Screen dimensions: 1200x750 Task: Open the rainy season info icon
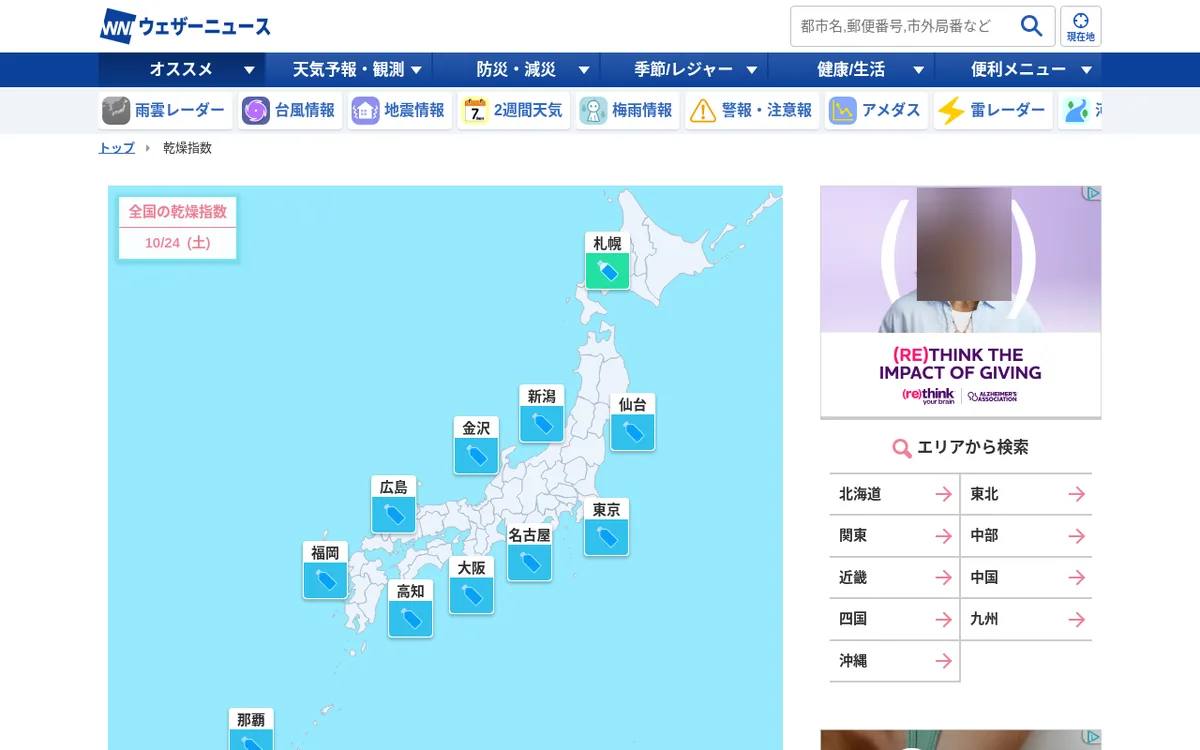594,110
